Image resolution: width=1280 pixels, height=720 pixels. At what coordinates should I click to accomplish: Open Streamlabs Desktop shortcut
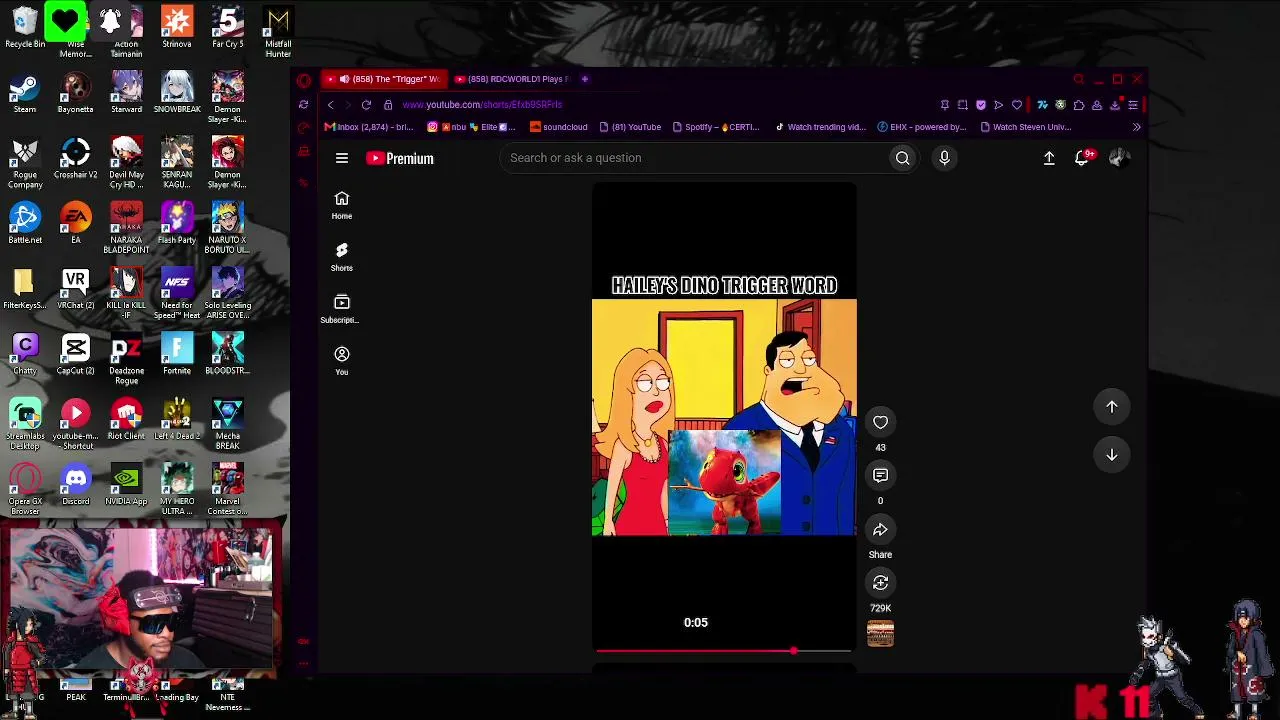(25, 424)
